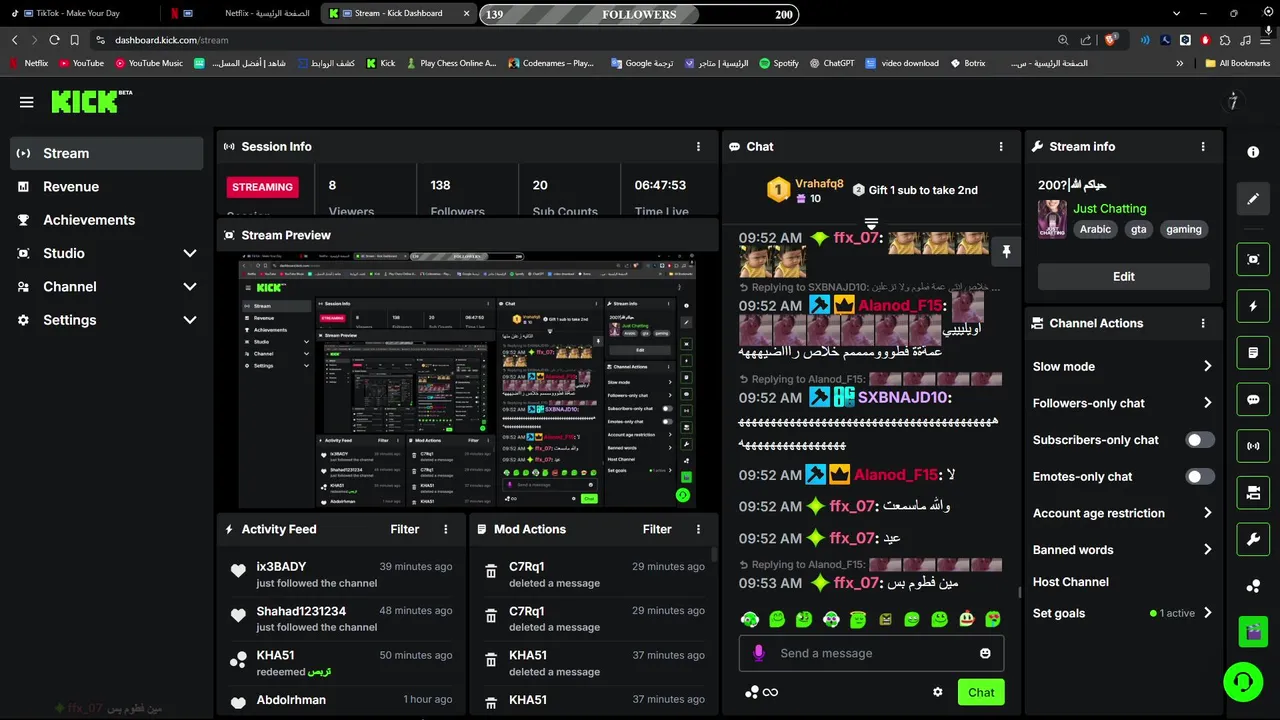Screen dimensions: 1280x720
Task: Toggle Emotes-only chat switch
Action: coord(1200,477)
